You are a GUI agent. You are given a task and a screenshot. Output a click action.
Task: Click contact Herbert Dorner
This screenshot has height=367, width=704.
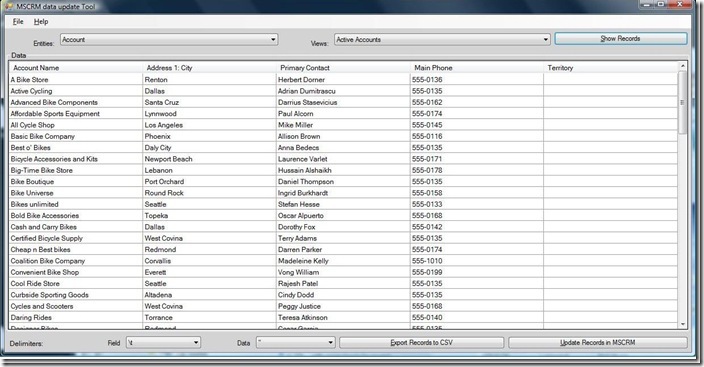[x=343, y=80]
